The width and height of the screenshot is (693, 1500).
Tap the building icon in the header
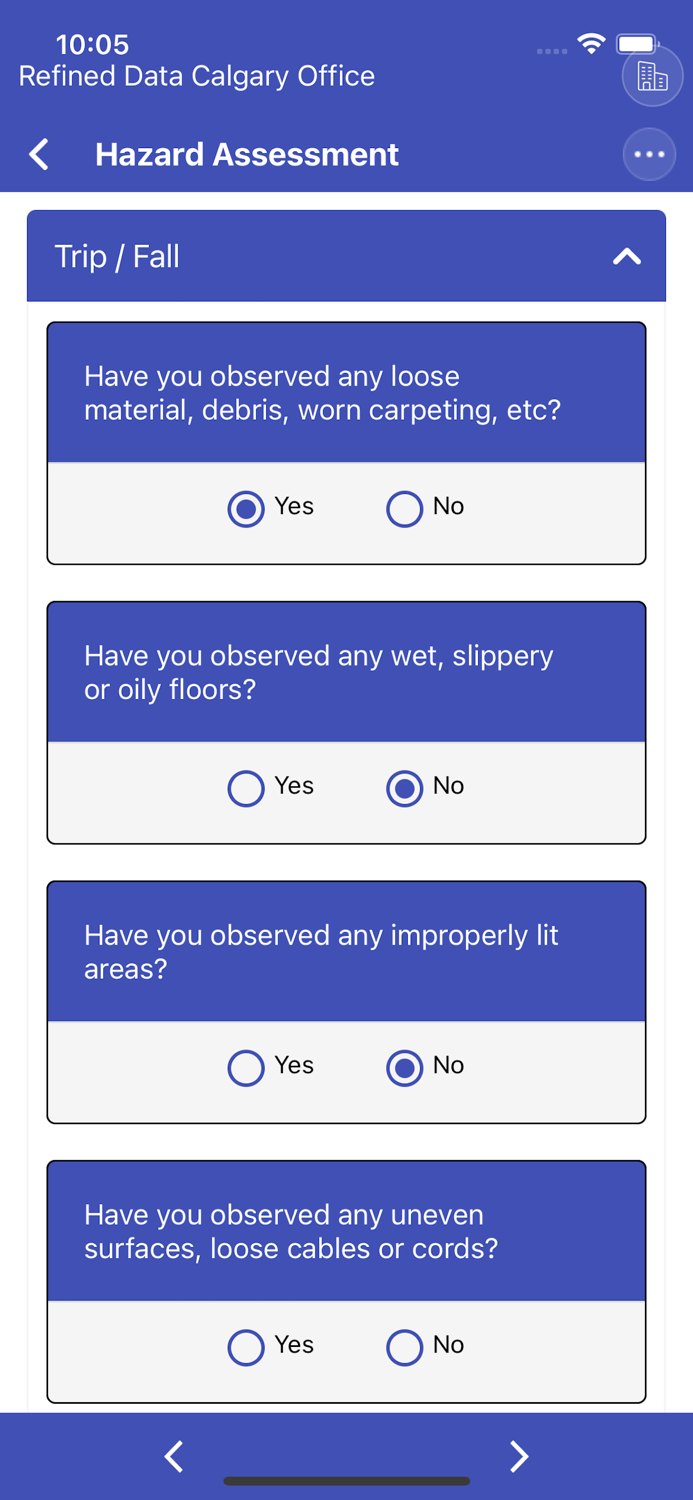pos(652,76)
